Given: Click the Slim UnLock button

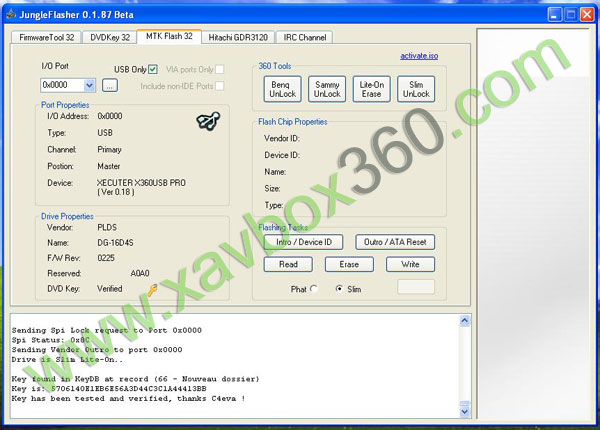Looking at the screenshot, I should [x=416, y=89].
